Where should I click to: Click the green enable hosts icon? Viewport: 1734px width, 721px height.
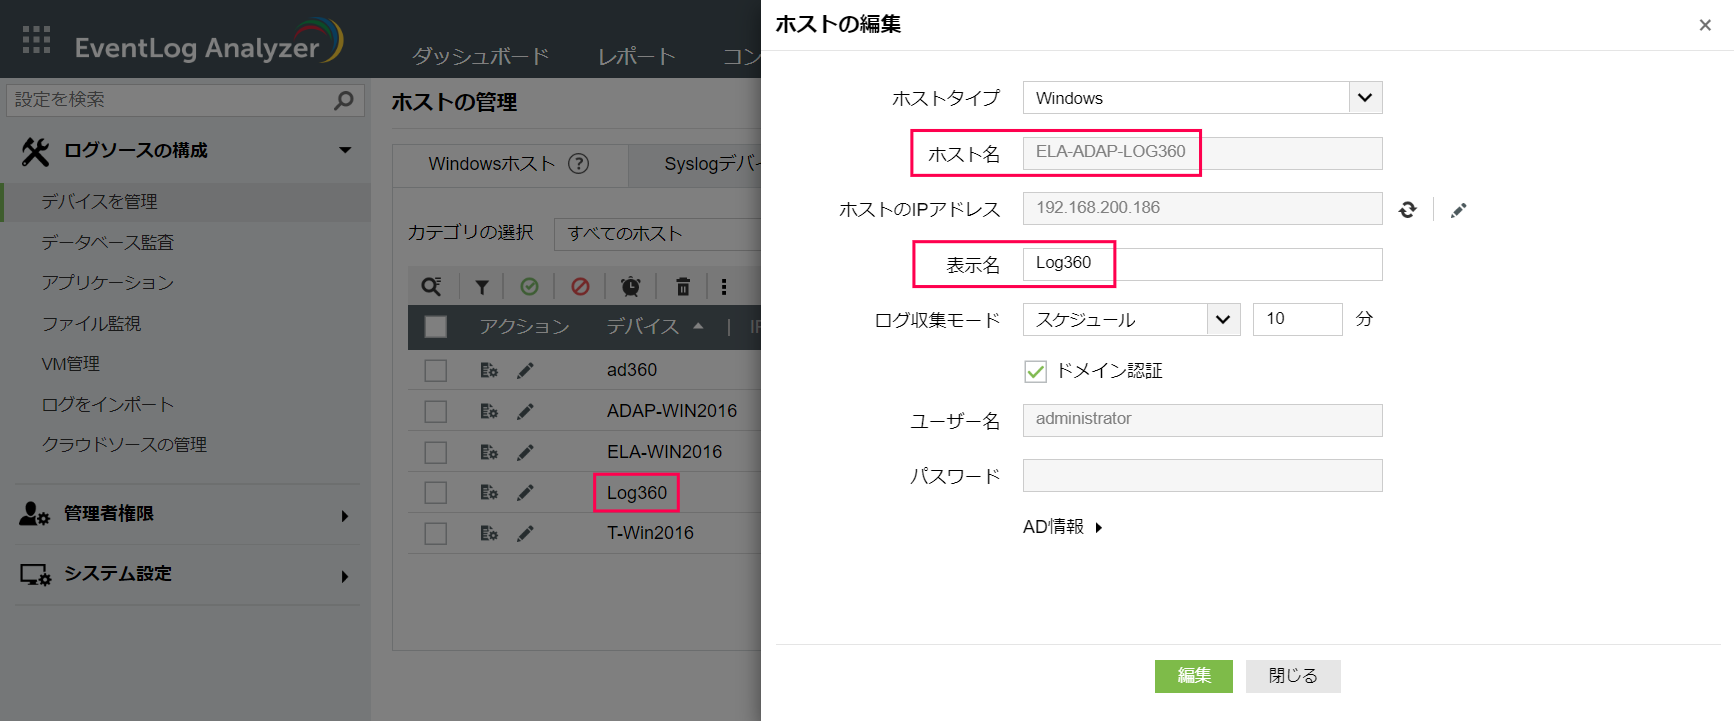[x=529, y=287]
